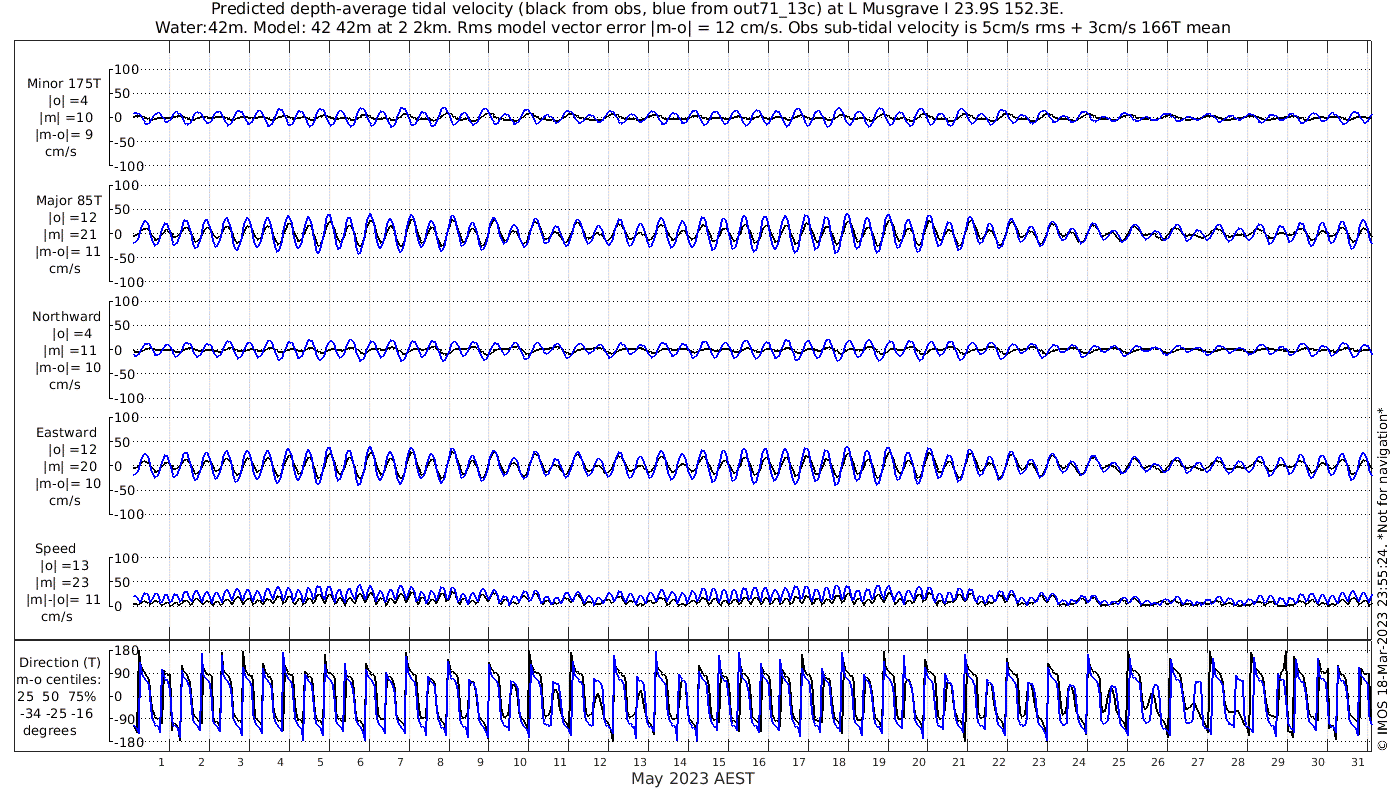
Task: Click the '|m|-|o|= 11' value in Speed panel
Action: click(x=65, y=600)
